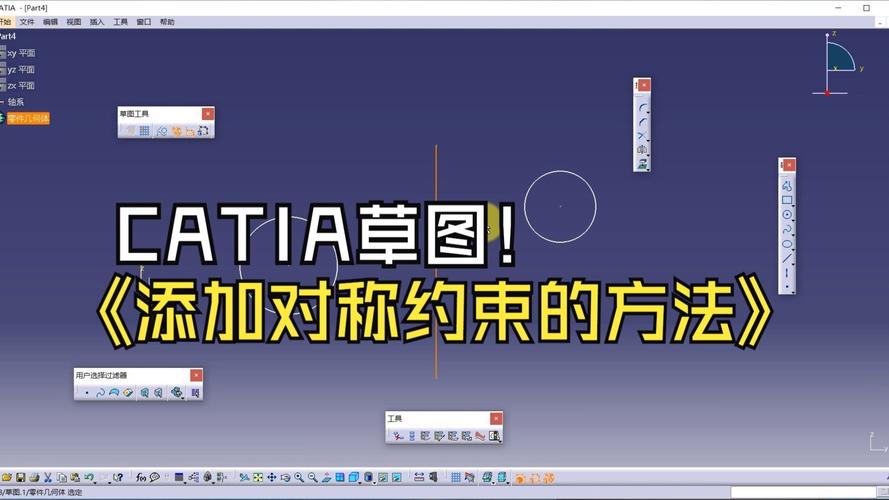Select xy 平面 in the tree
The width and height of the screenshot is (889, 500).
(21, 53)
